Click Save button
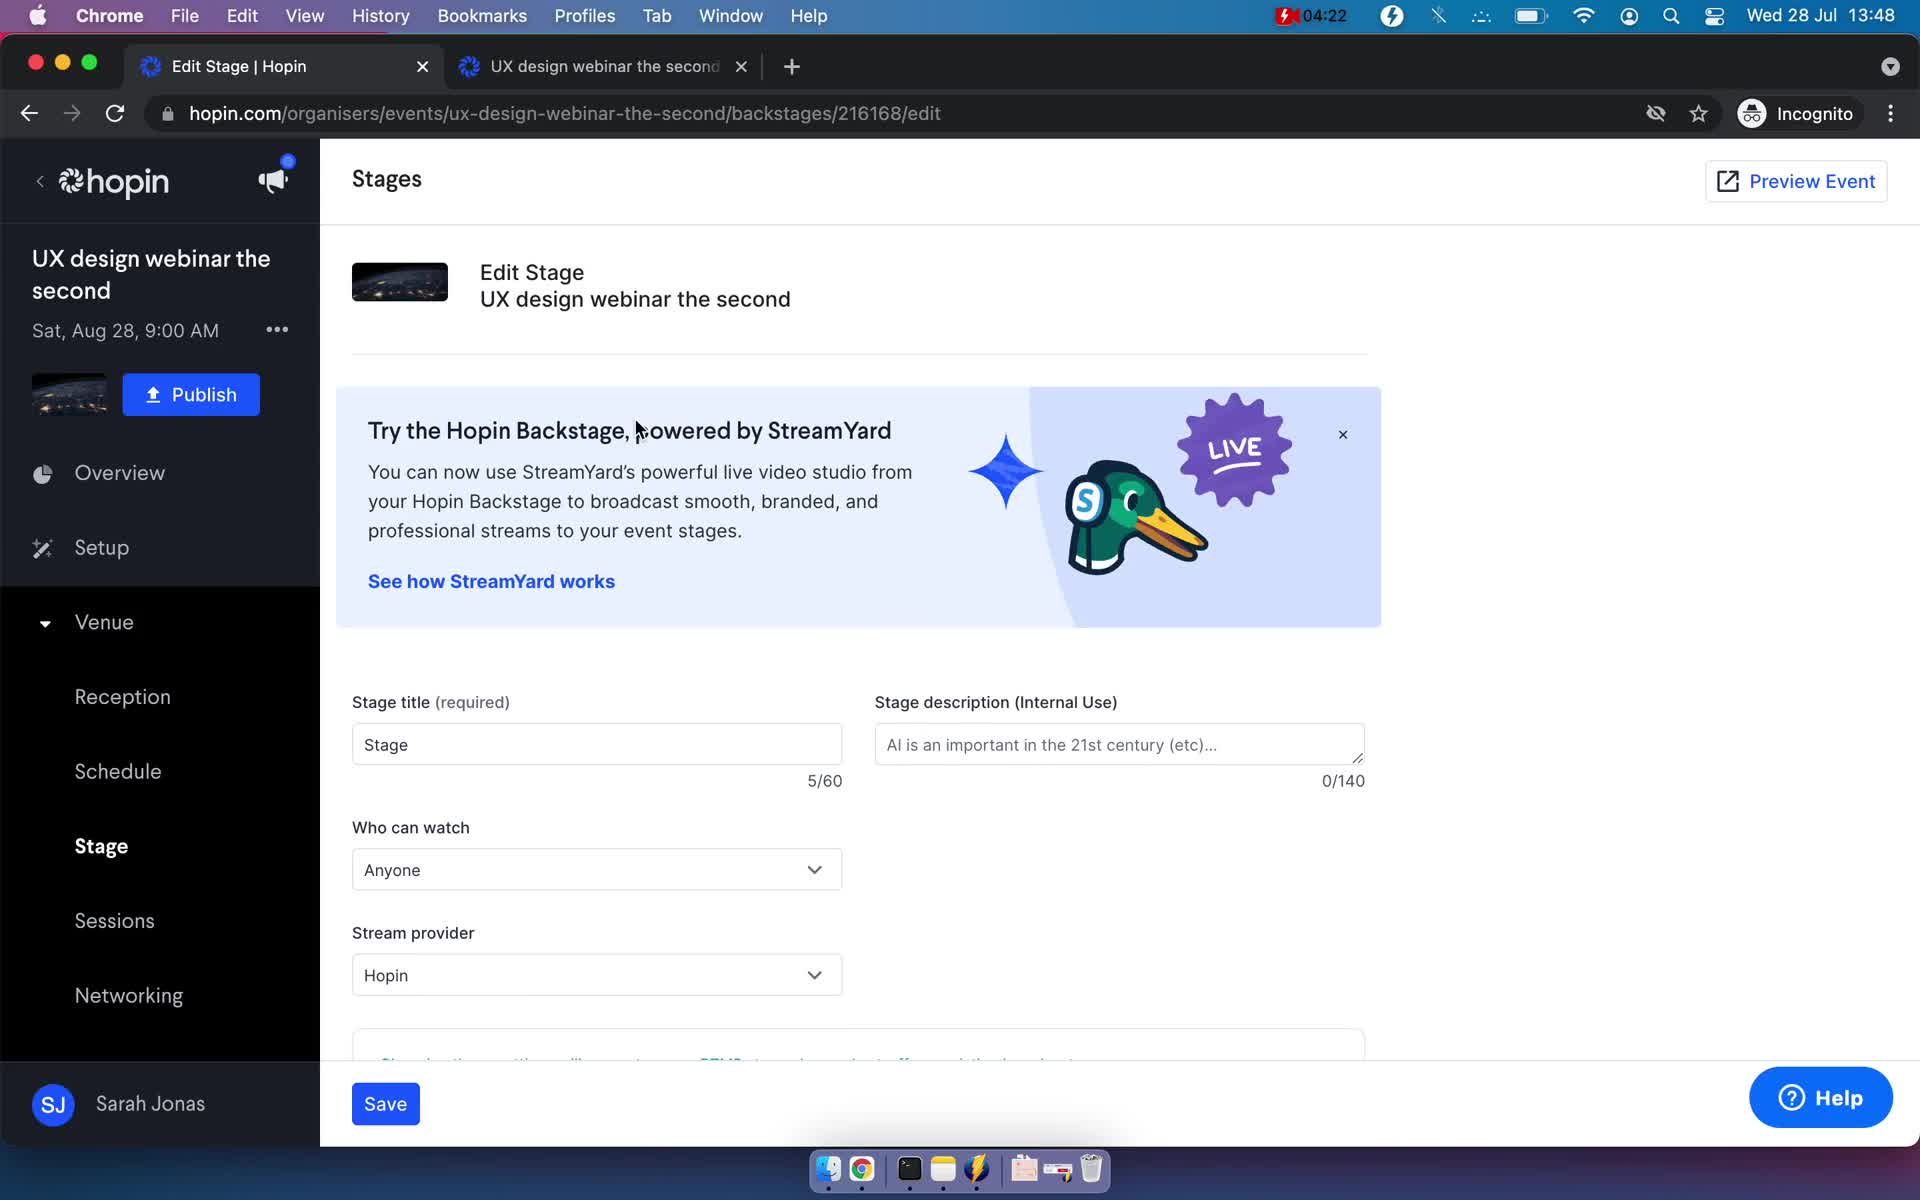The height and width of the screenshot is (1200, 1920). point(385,1104)
